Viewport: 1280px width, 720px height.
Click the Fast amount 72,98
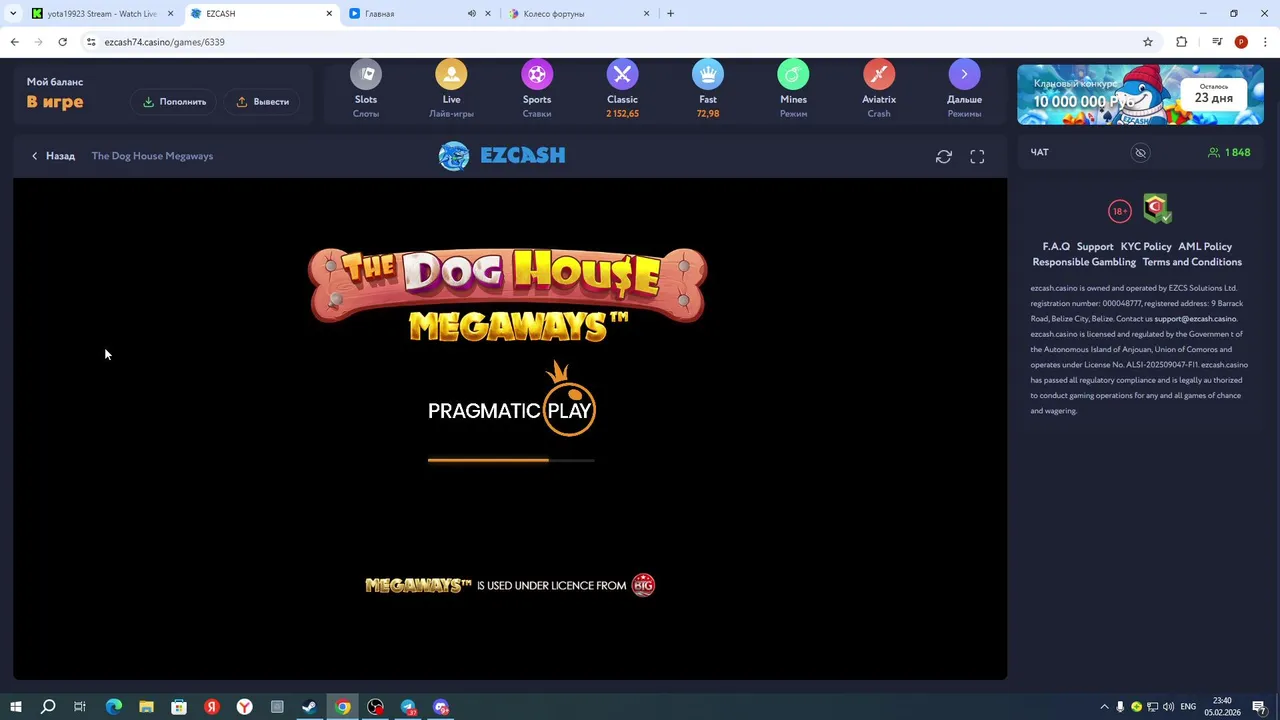708,114
